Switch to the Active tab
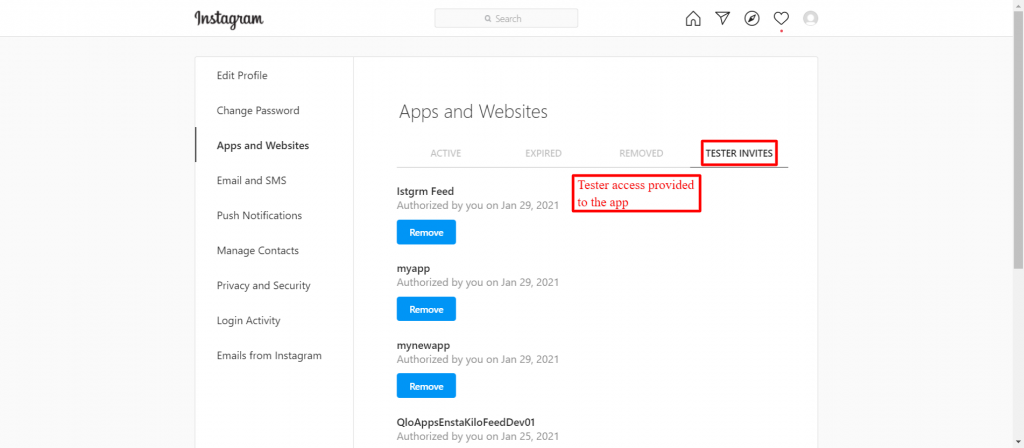The height and width of the screenshot is (448, 1024). point(445,153)
